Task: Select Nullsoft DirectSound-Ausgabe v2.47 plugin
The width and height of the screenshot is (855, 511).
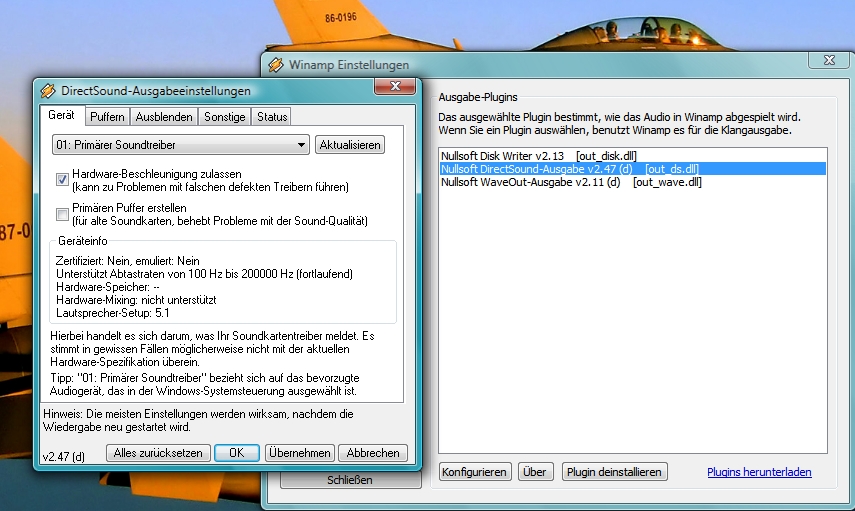Action: click(x=633, y=169)
